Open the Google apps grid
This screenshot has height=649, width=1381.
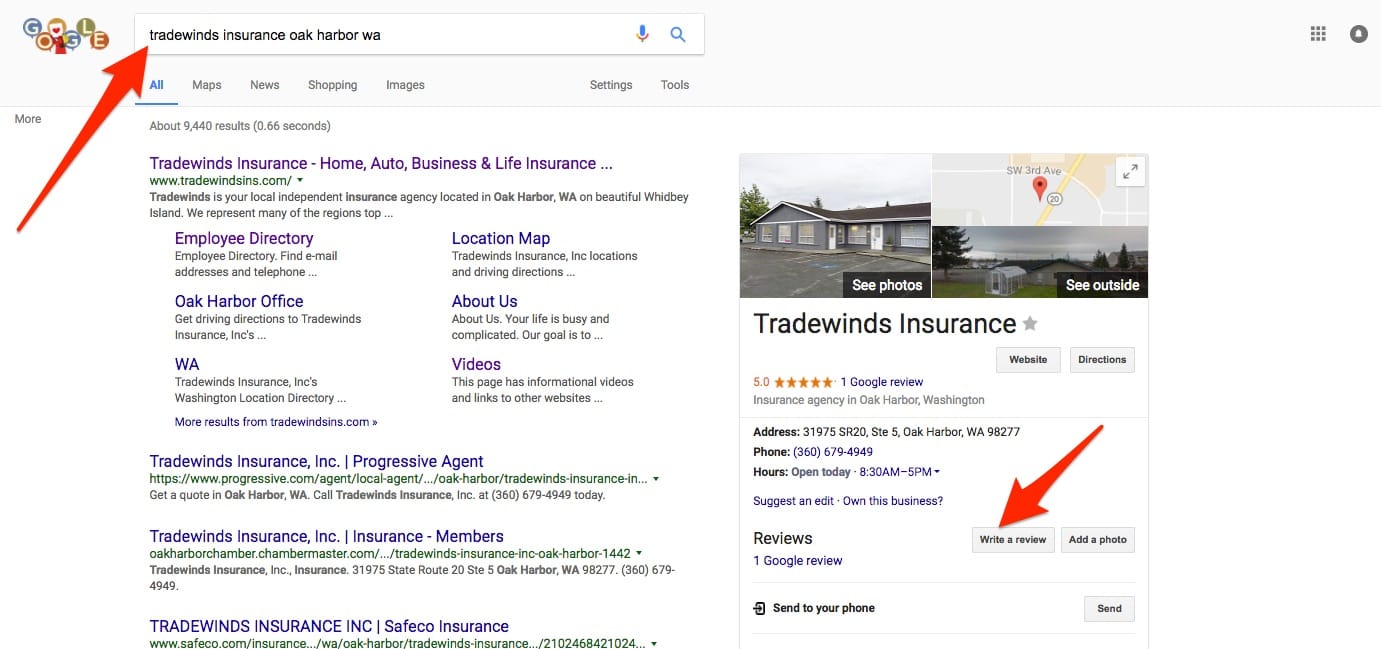pos(1318,34)
